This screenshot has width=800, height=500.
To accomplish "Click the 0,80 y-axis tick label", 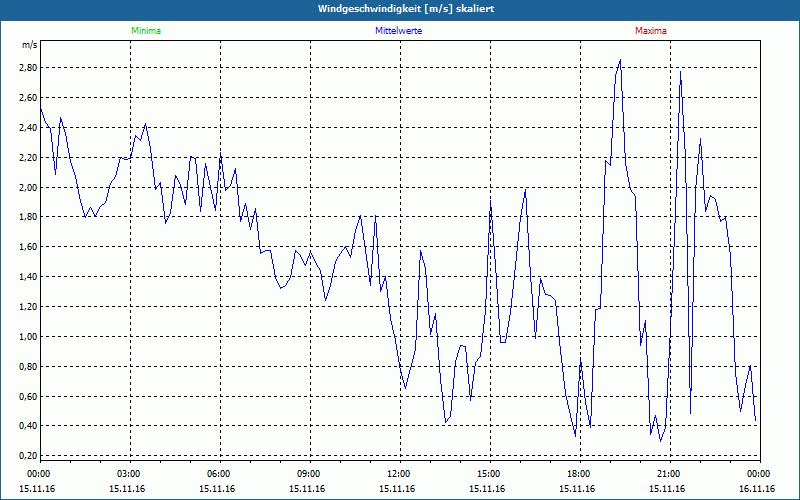I will coord(30,366).
